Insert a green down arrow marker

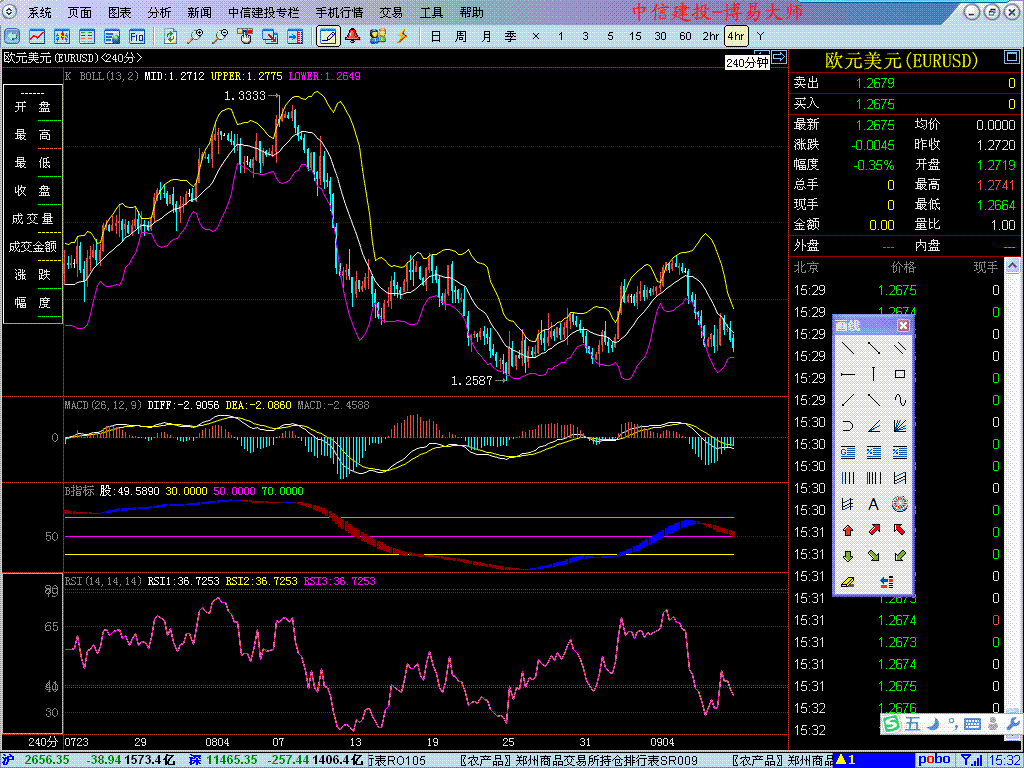tap(847, 556)
